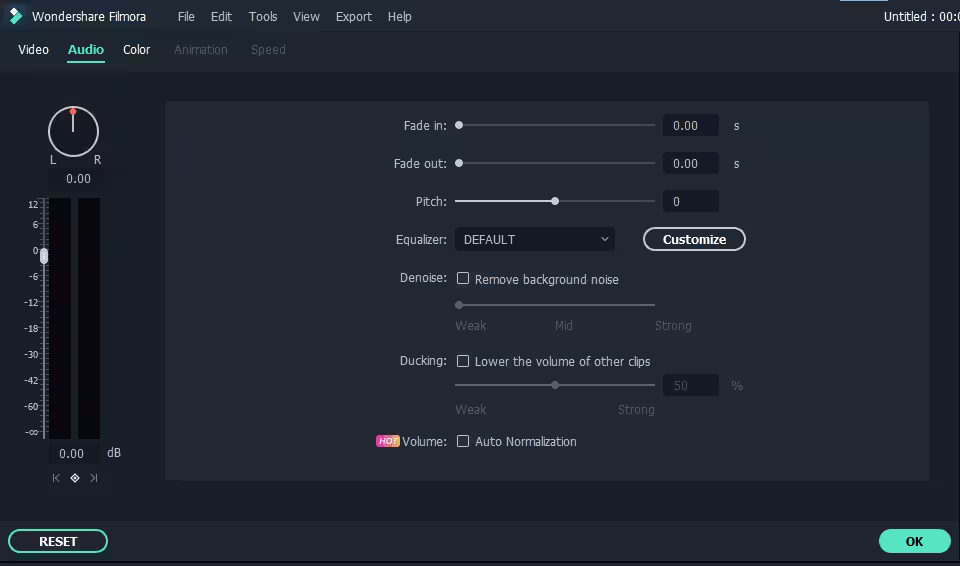Go to previous volume keyframe
Image resolution: width=960 pixels, height=566 pixels.
pos(56,478)
